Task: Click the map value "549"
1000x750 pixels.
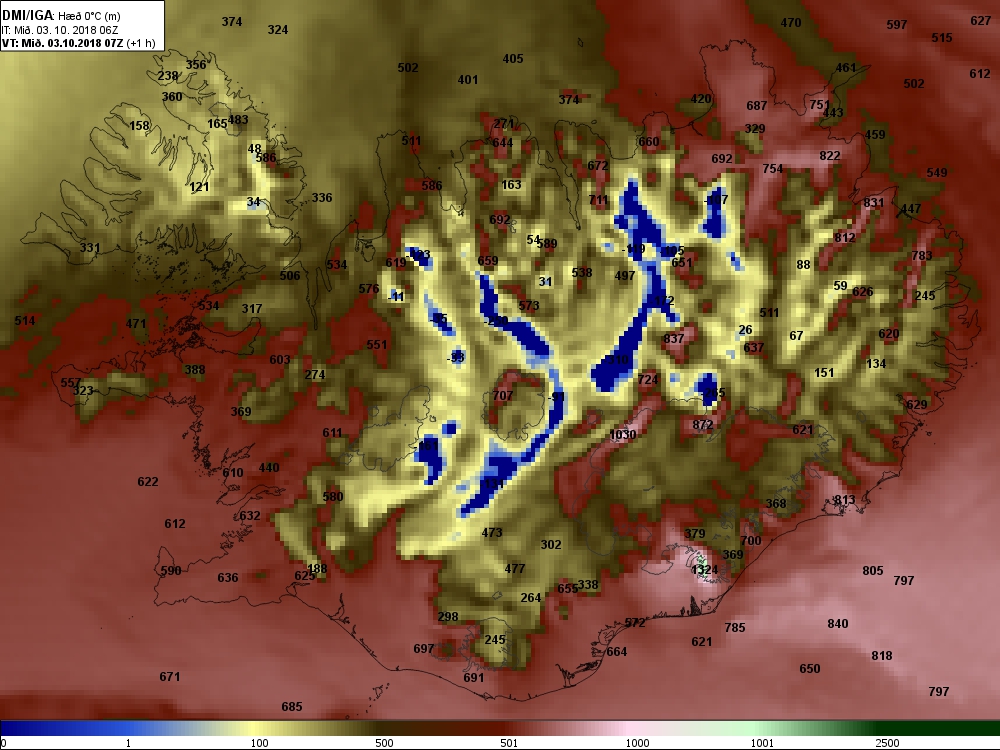Action: pos(937,172)
